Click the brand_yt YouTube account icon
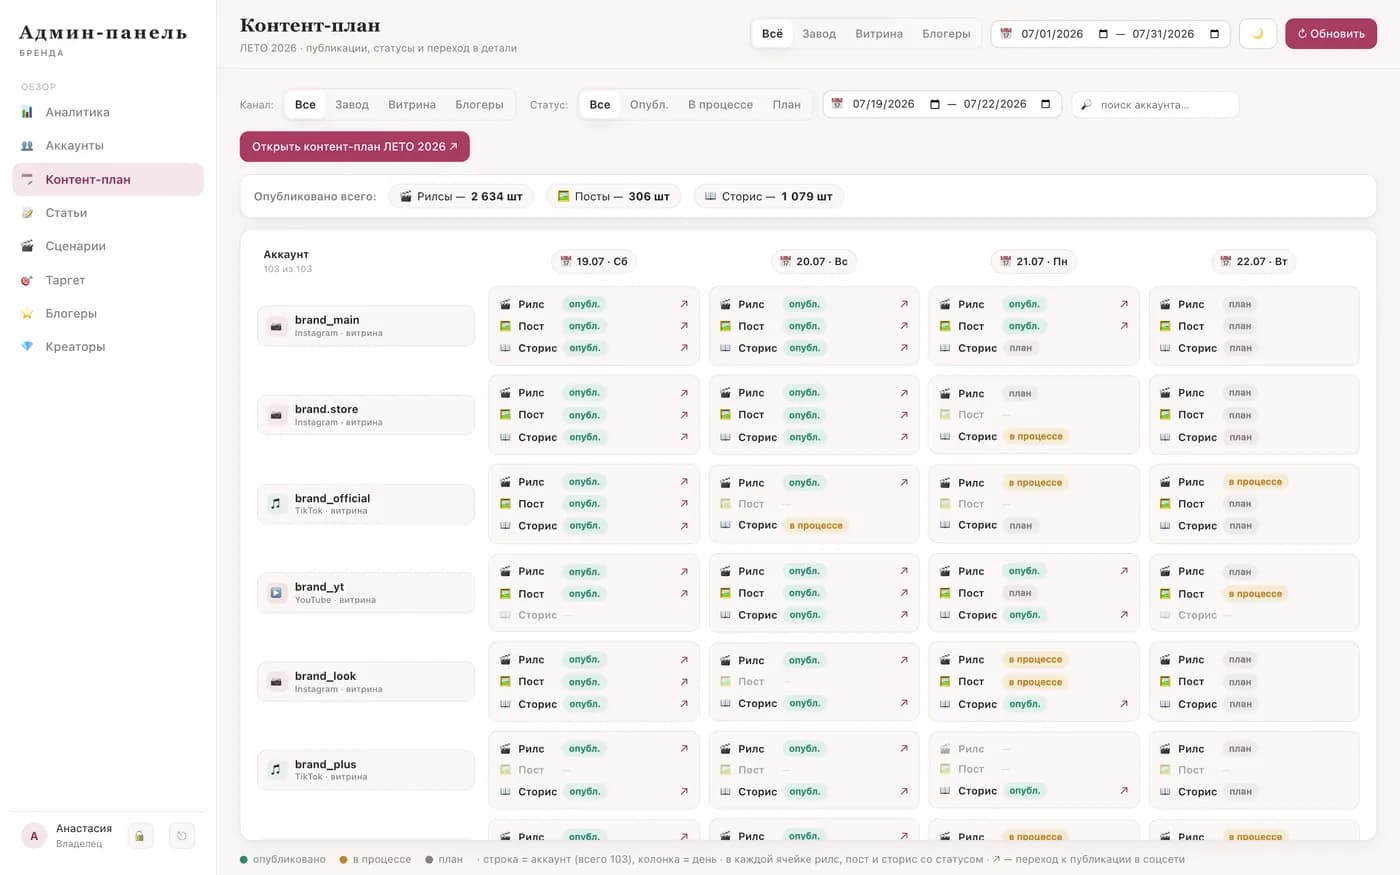Screen dimensions: 1400x875 [276, 593]
